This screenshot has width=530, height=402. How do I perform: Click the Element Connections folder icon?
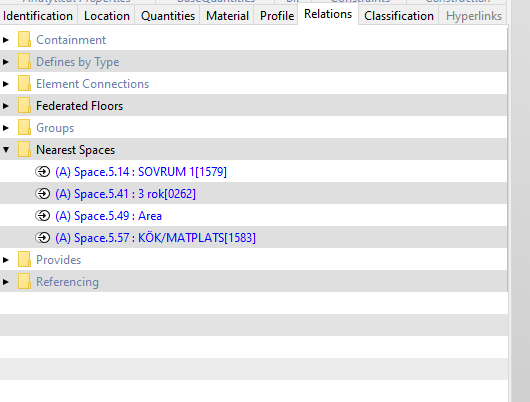click(24, 84)
